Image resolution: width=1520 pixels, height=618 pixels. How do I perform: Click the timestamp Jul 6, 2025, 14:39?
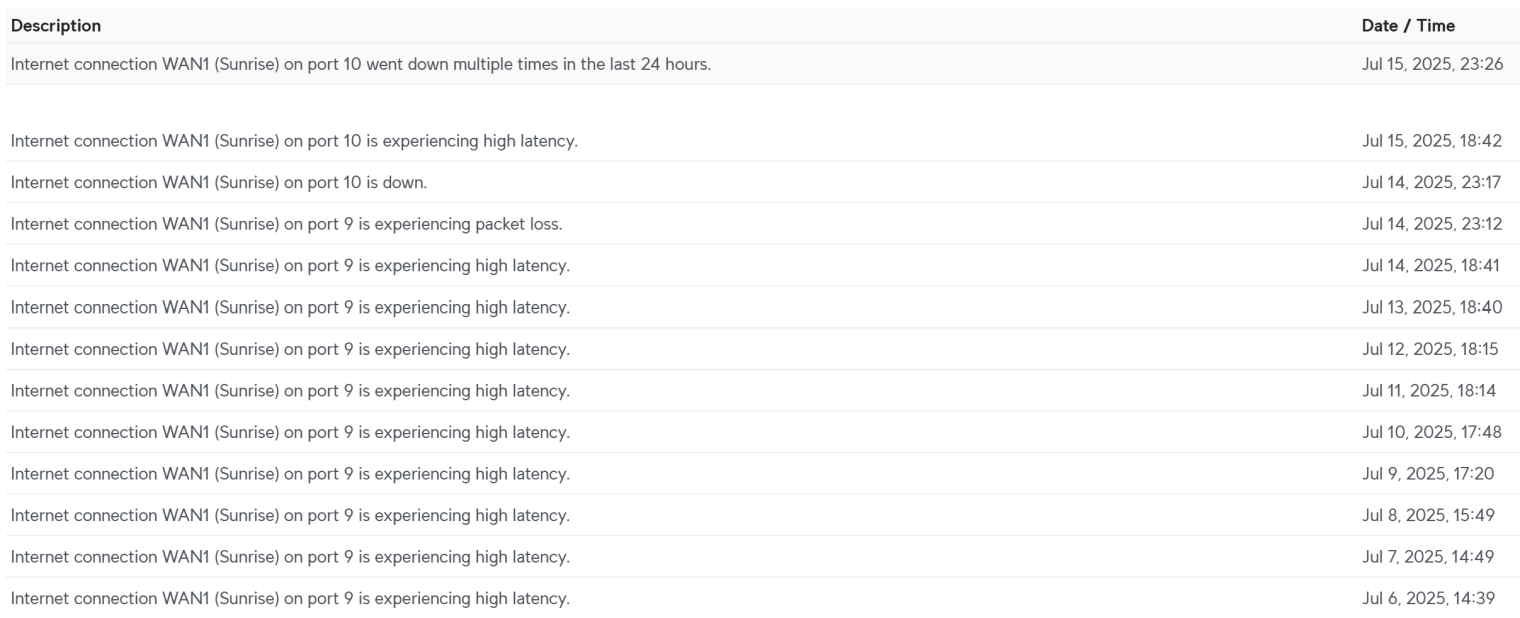1428,599
